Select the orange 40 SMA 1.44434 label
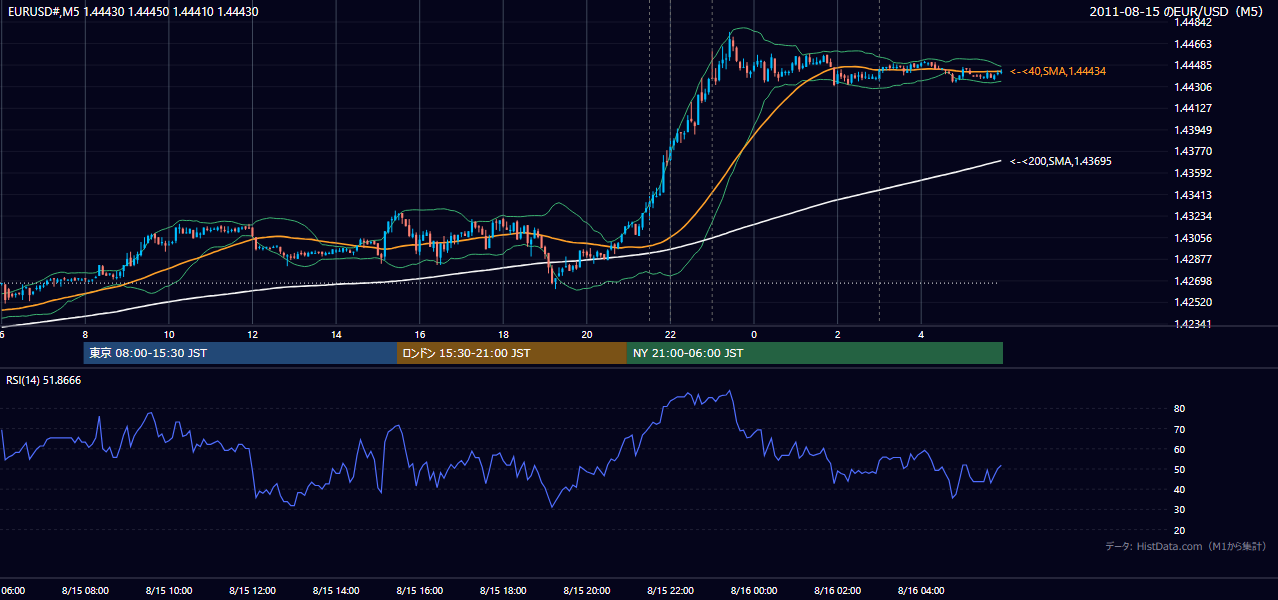 pyautogui.click(x=1058, y=71)
